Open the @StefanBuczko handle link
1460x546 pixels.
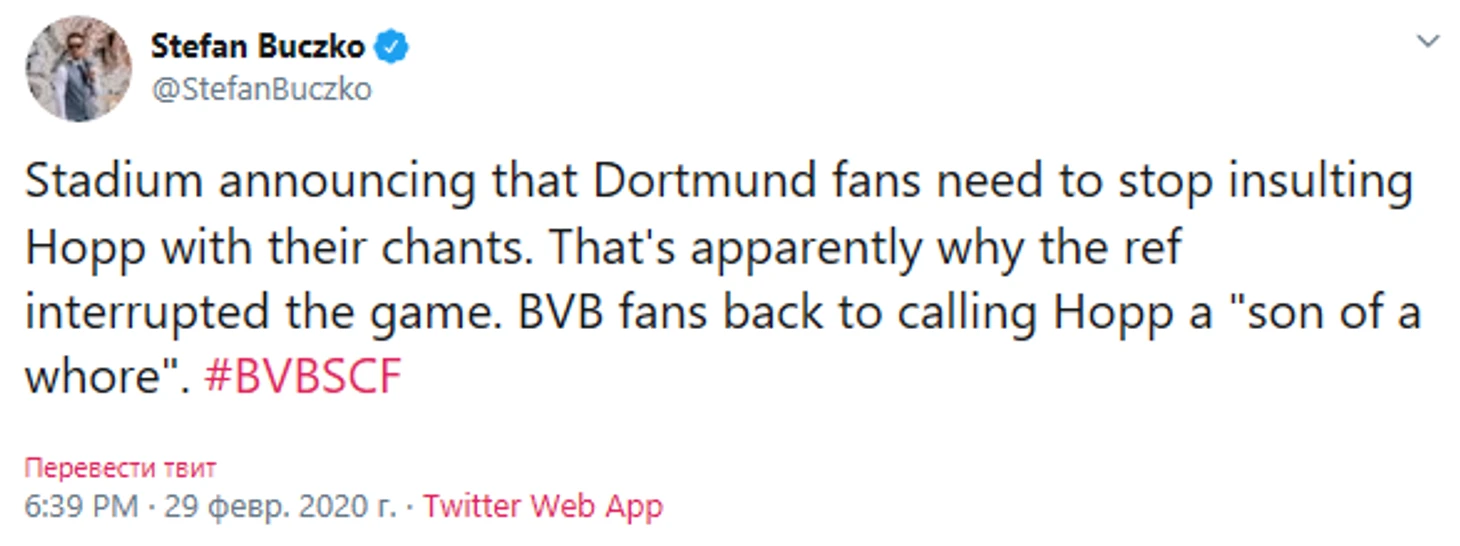[x=261, y=89]
